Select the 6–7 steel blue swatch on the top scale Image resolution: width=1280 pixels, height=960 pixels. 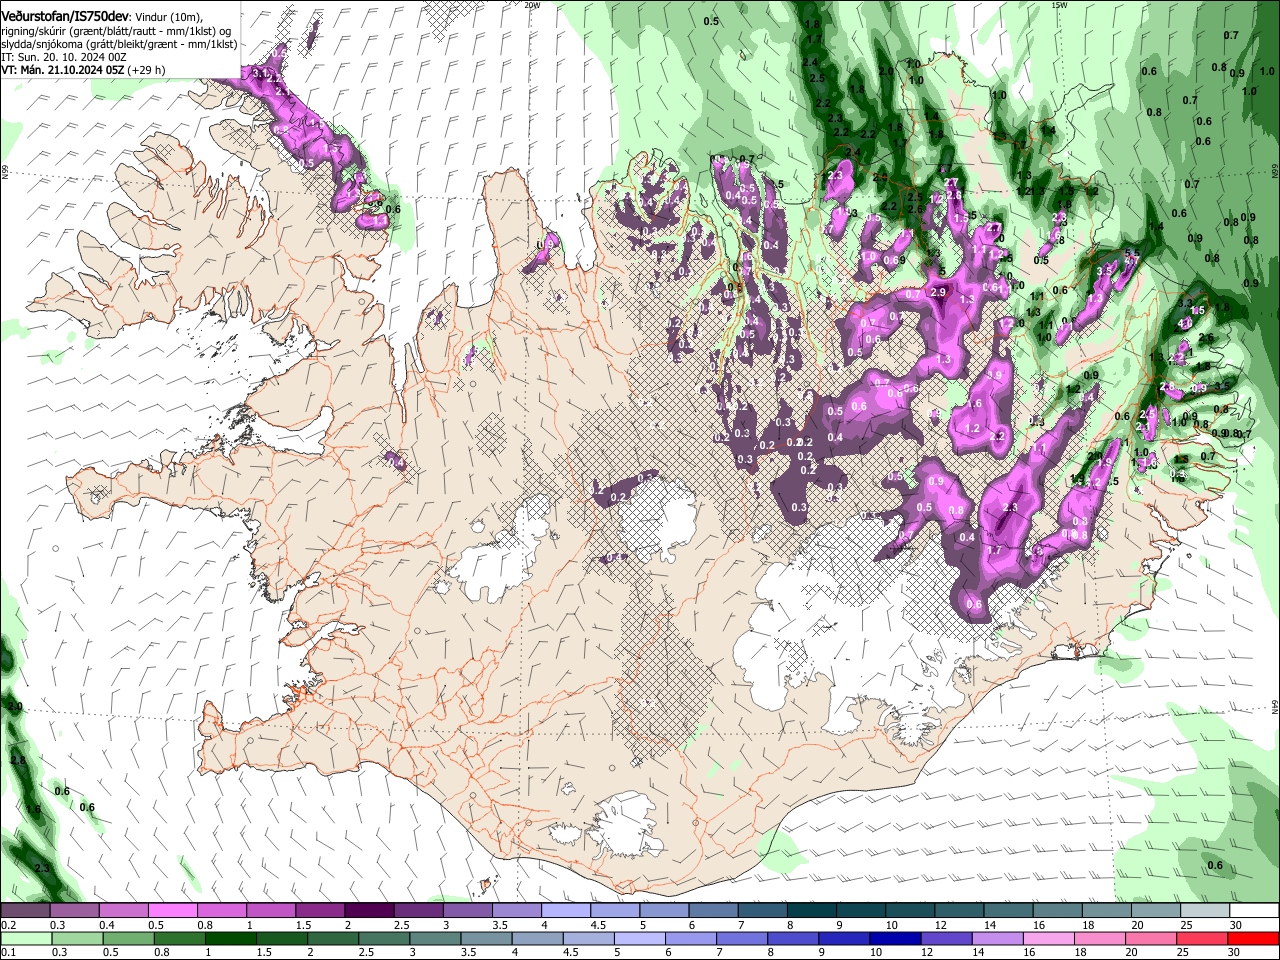coord(713,911)
